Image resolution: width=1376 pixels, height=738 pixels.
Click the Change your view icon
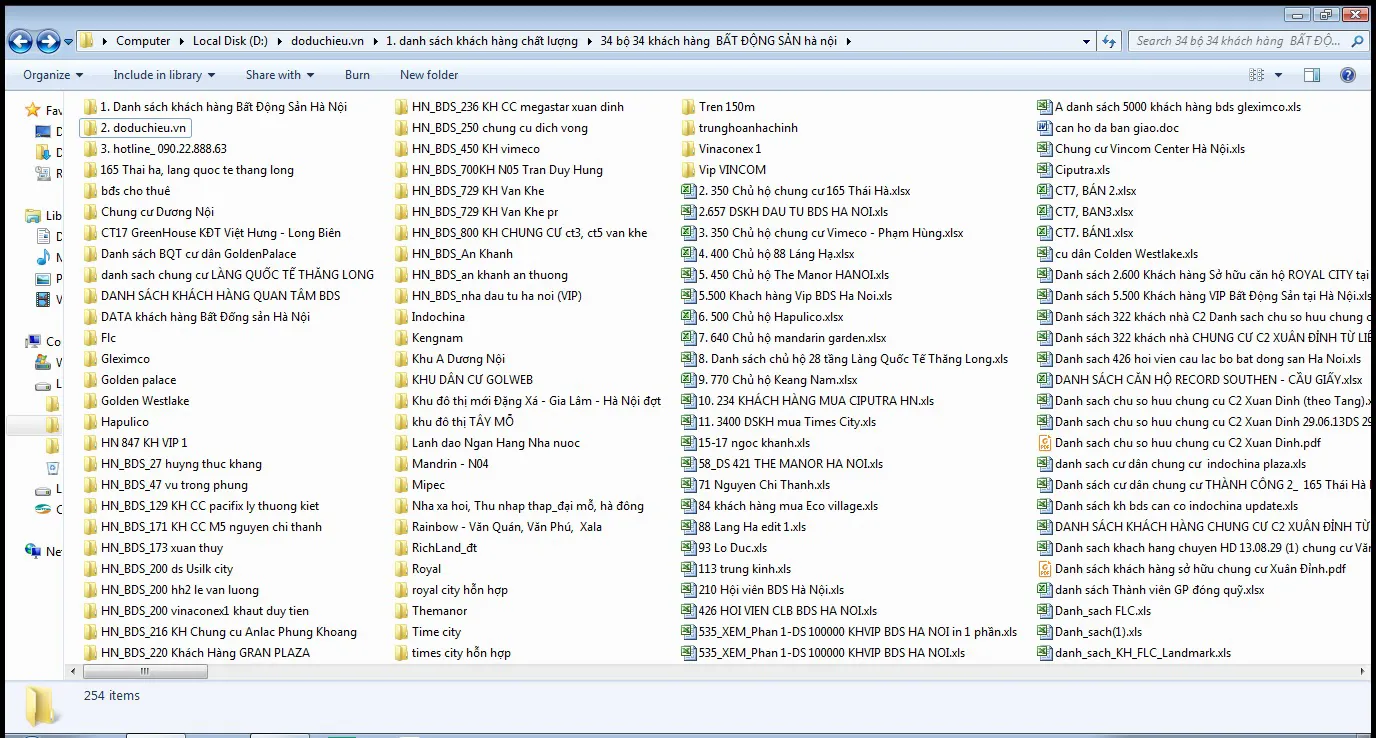(x=1257, y=75)
